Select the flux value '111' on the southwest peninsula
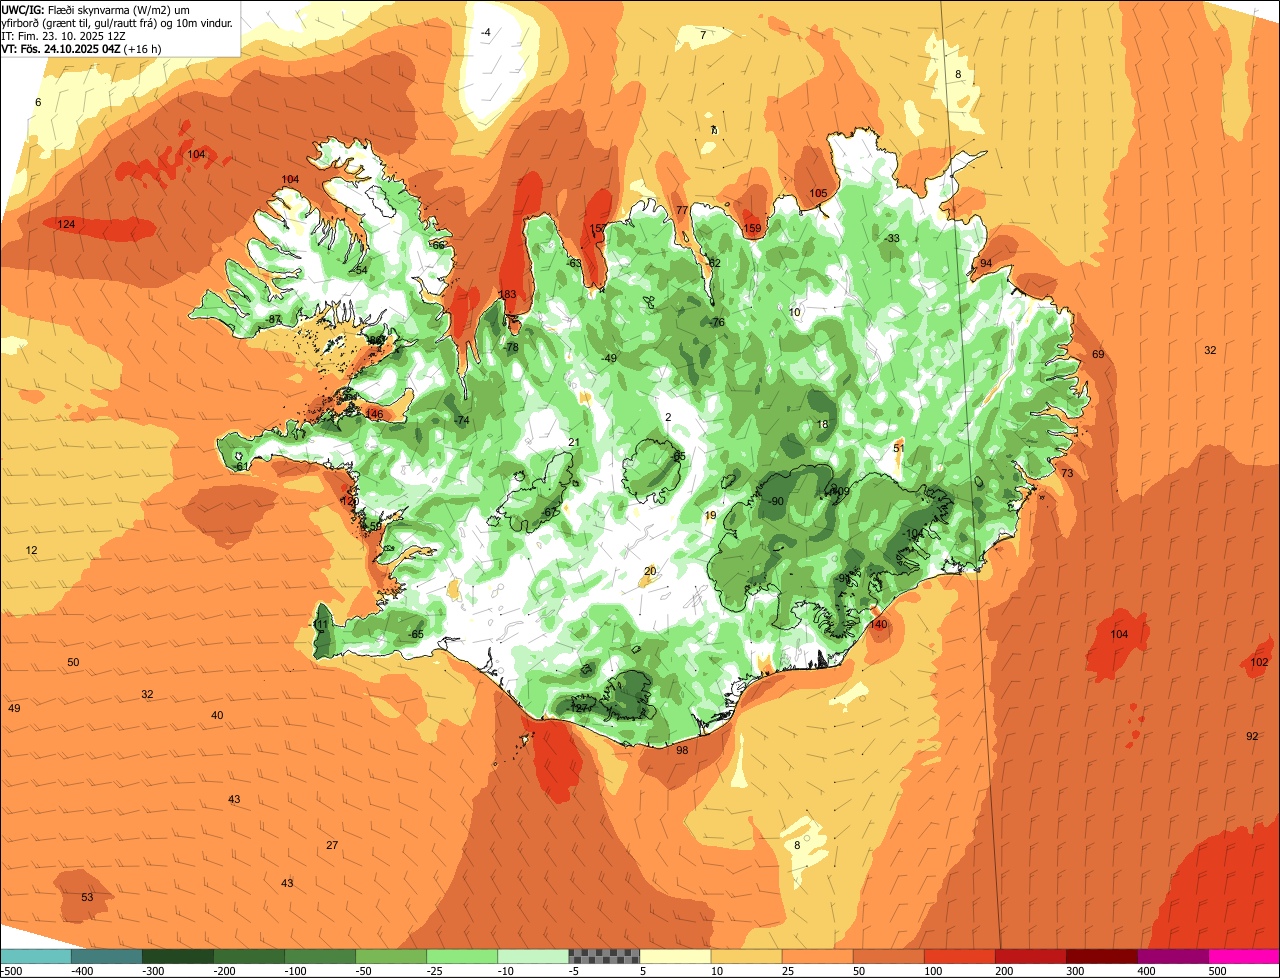The width and height of the screenshot is (1280, 978). pyautogui.click(x=320, y=624)
